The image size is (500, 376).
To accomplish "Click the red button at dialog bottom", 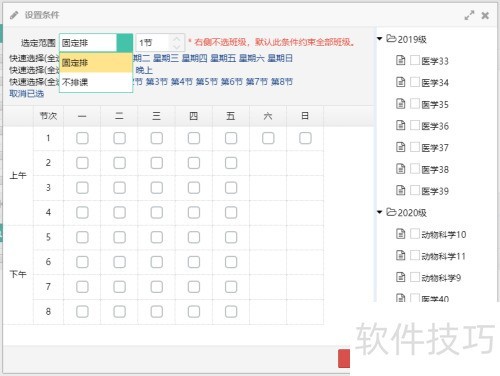I will click(x=344, y=358).
